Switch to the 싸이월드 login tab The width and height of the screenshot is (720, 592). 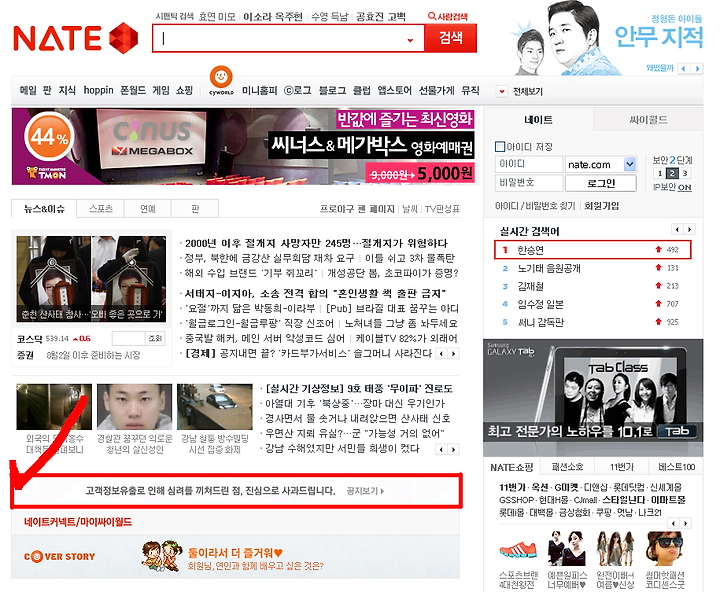tap(648, 120)
